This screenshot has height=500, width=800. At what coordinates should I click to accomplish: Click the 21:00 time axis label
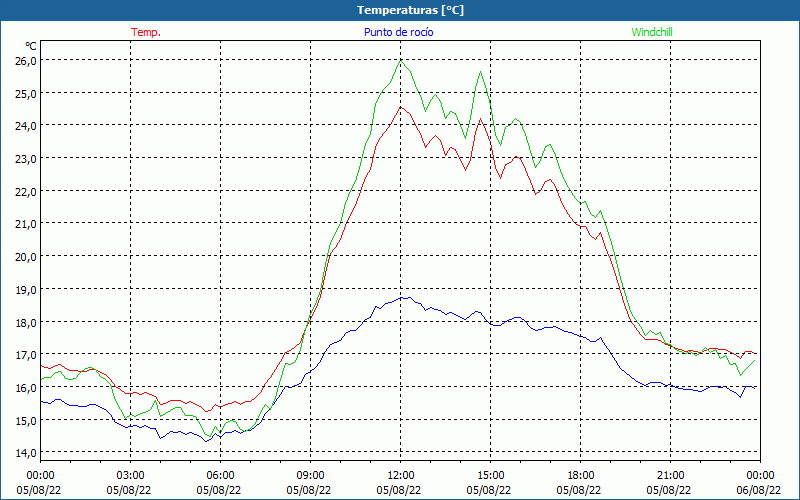click(670, 475)
